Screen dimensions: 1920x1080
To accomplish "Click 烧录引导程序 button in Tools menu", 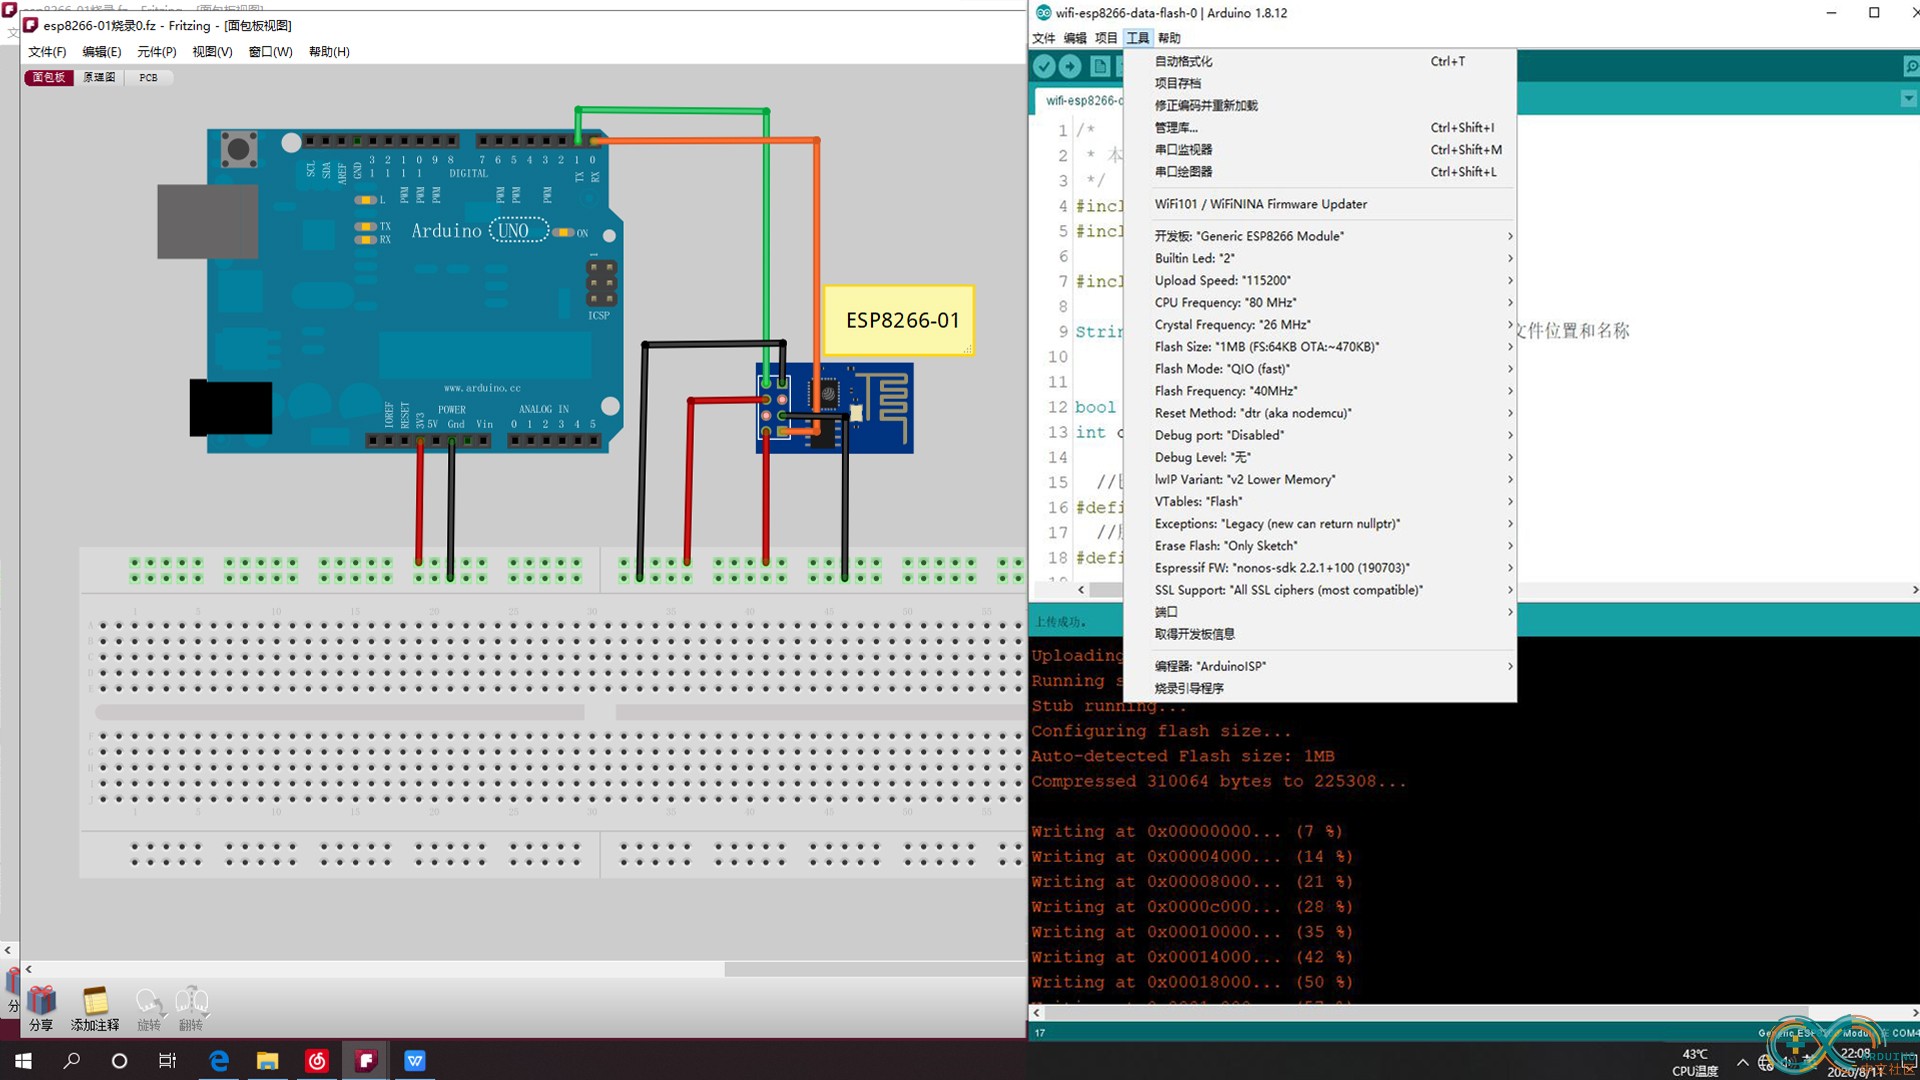I will (x=1188, y=687).
